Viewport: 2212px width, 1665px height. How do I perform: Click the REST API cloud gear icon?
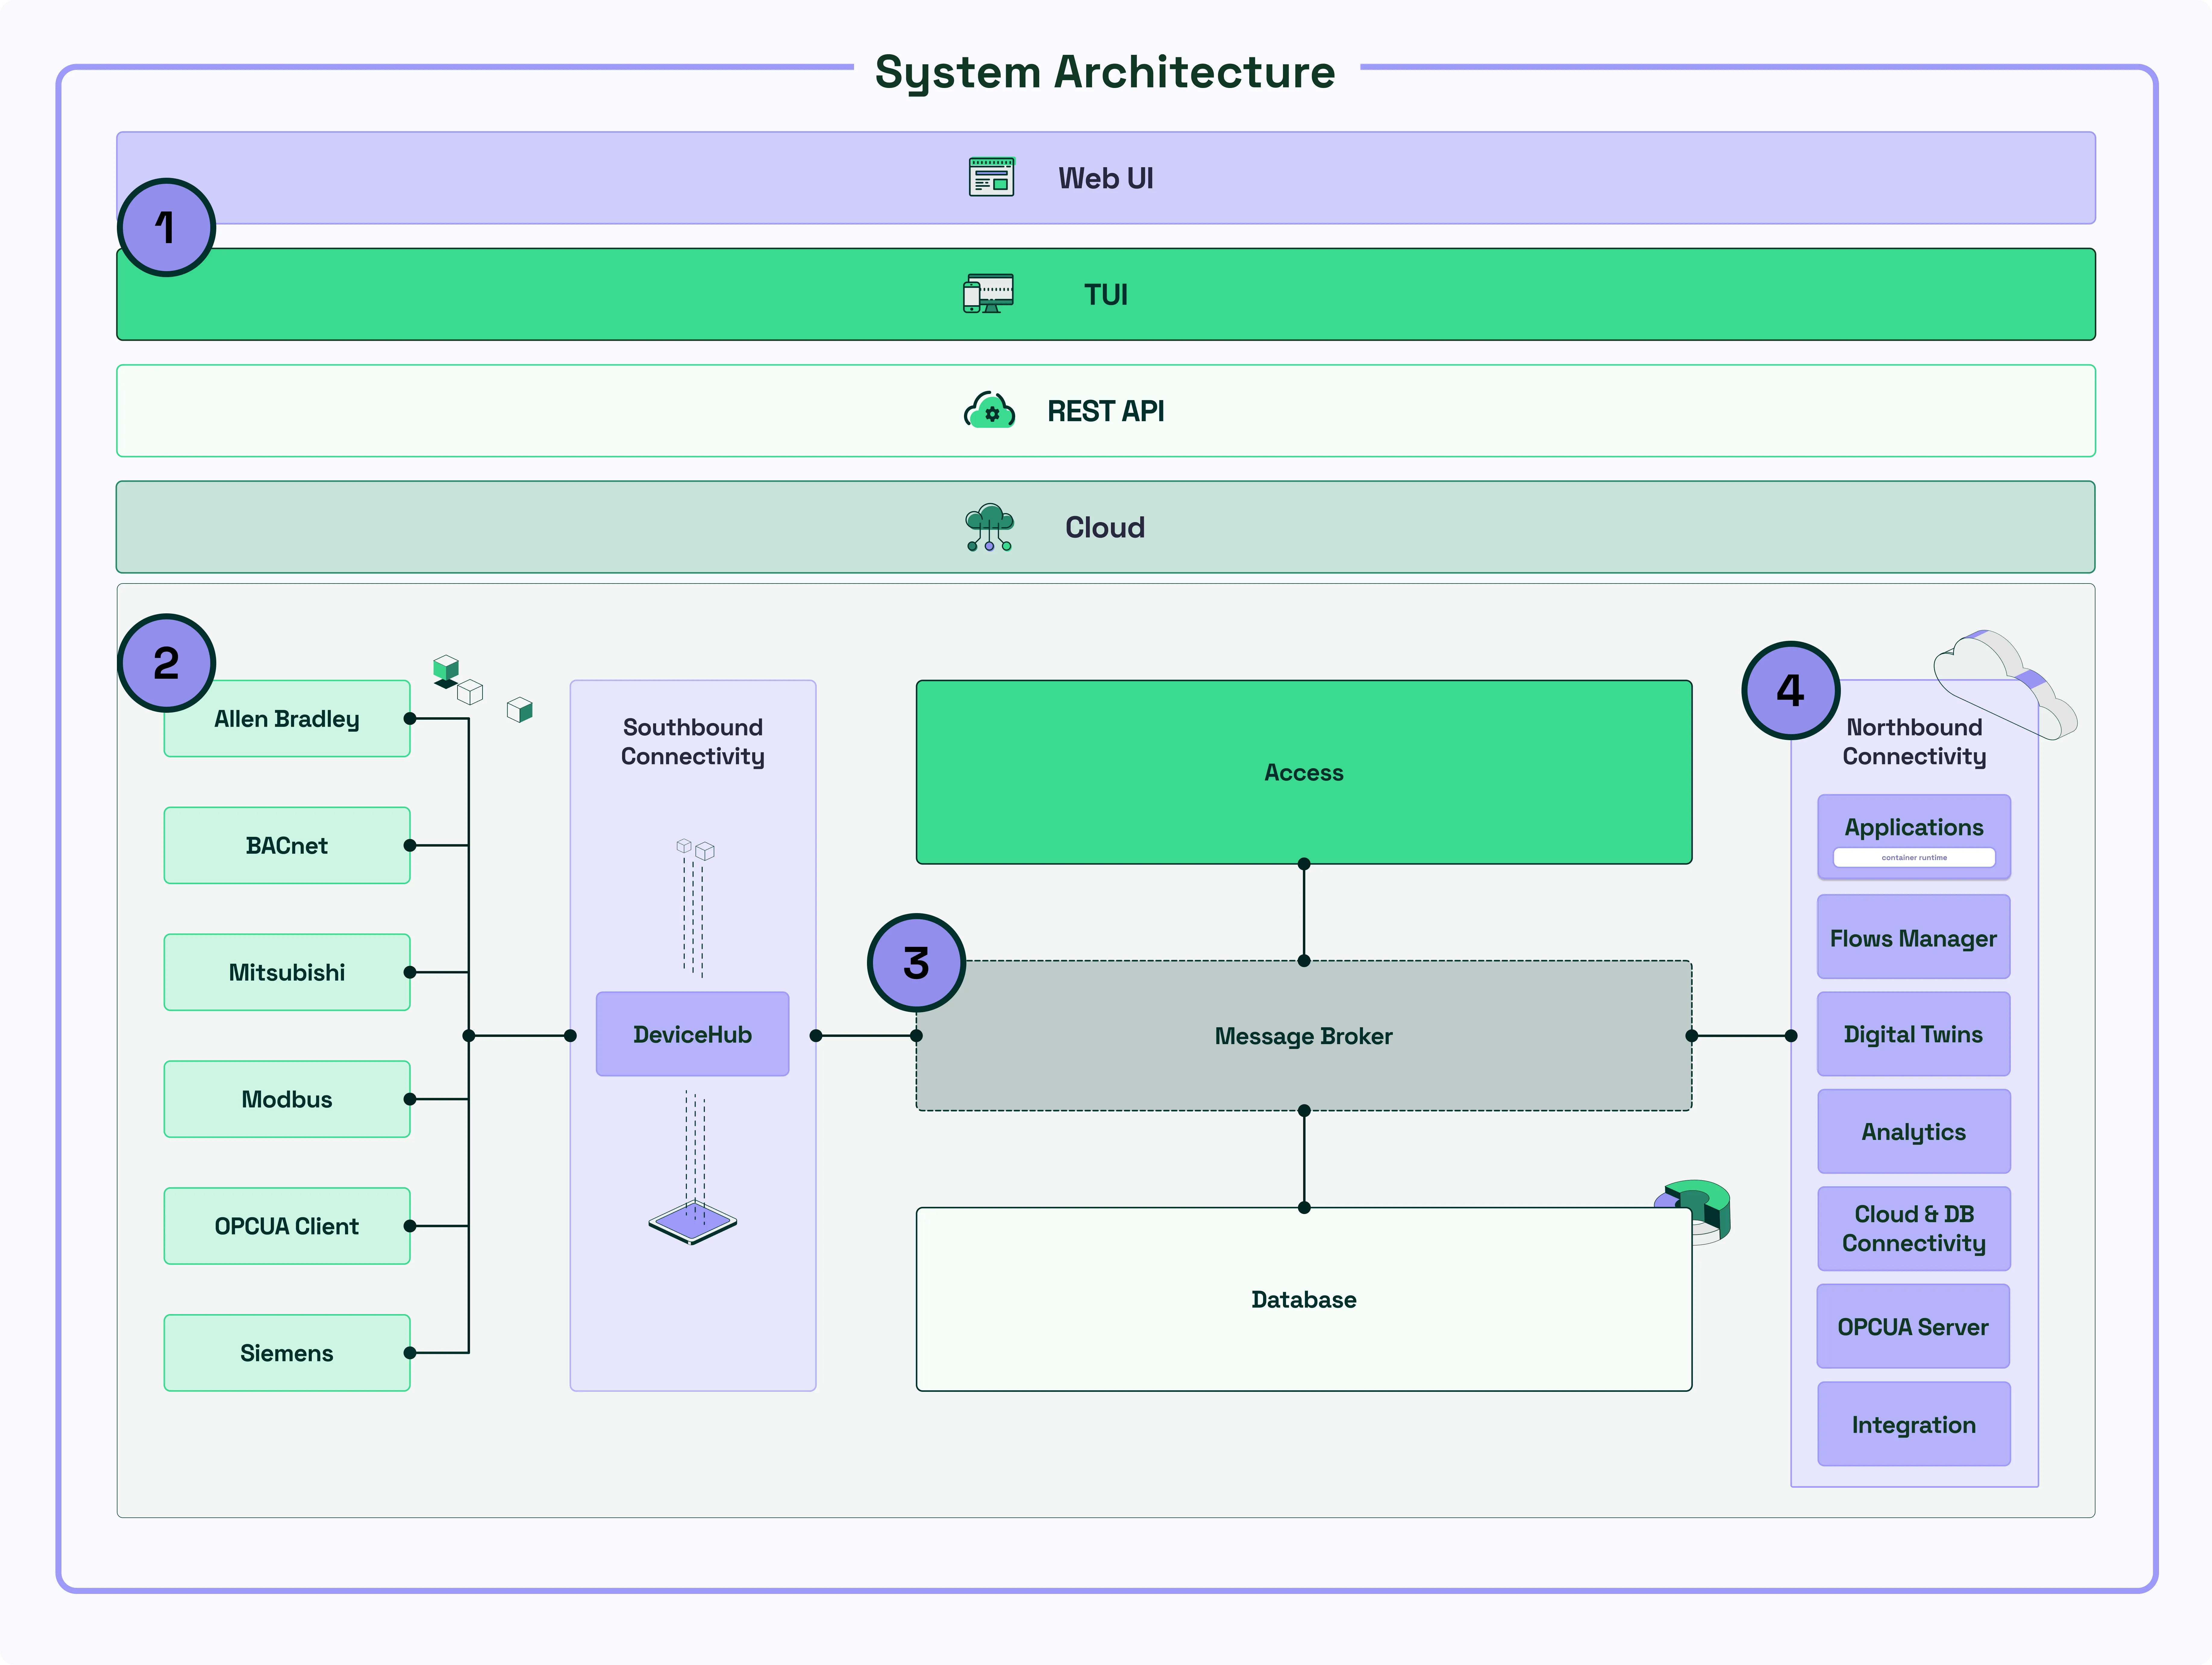[989, 410]
